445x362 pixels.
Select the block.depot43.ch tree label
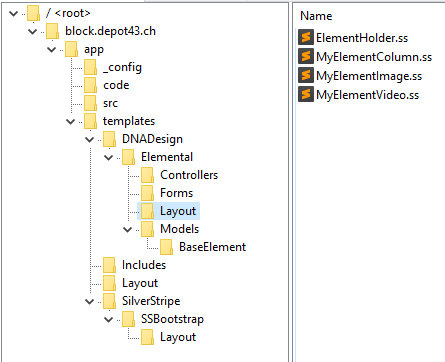[110, 31]
